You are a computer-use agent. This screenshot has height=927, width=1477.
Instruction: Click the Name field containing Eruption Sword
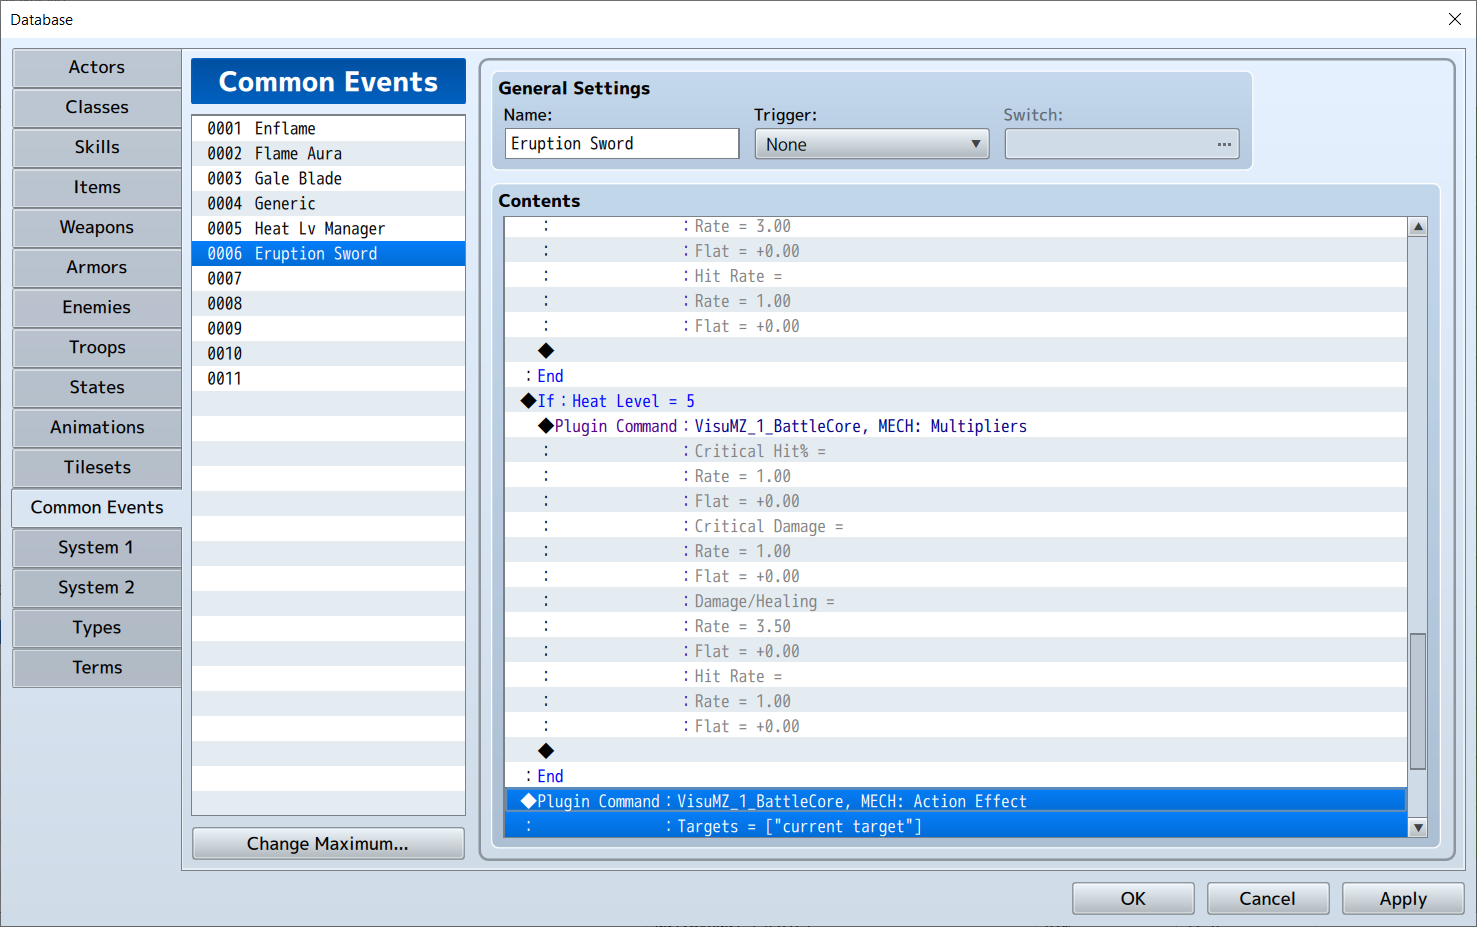622,143
